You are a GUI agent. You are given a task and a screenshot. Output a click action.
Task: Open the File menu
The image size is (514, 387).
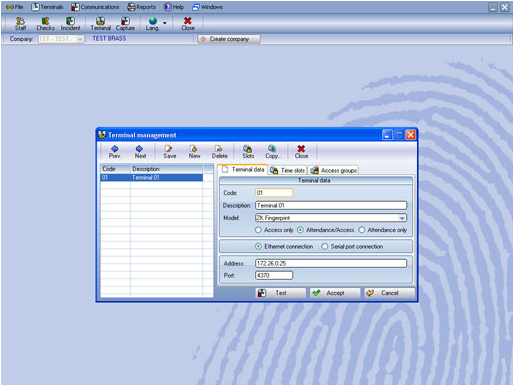tap(15, 7)
